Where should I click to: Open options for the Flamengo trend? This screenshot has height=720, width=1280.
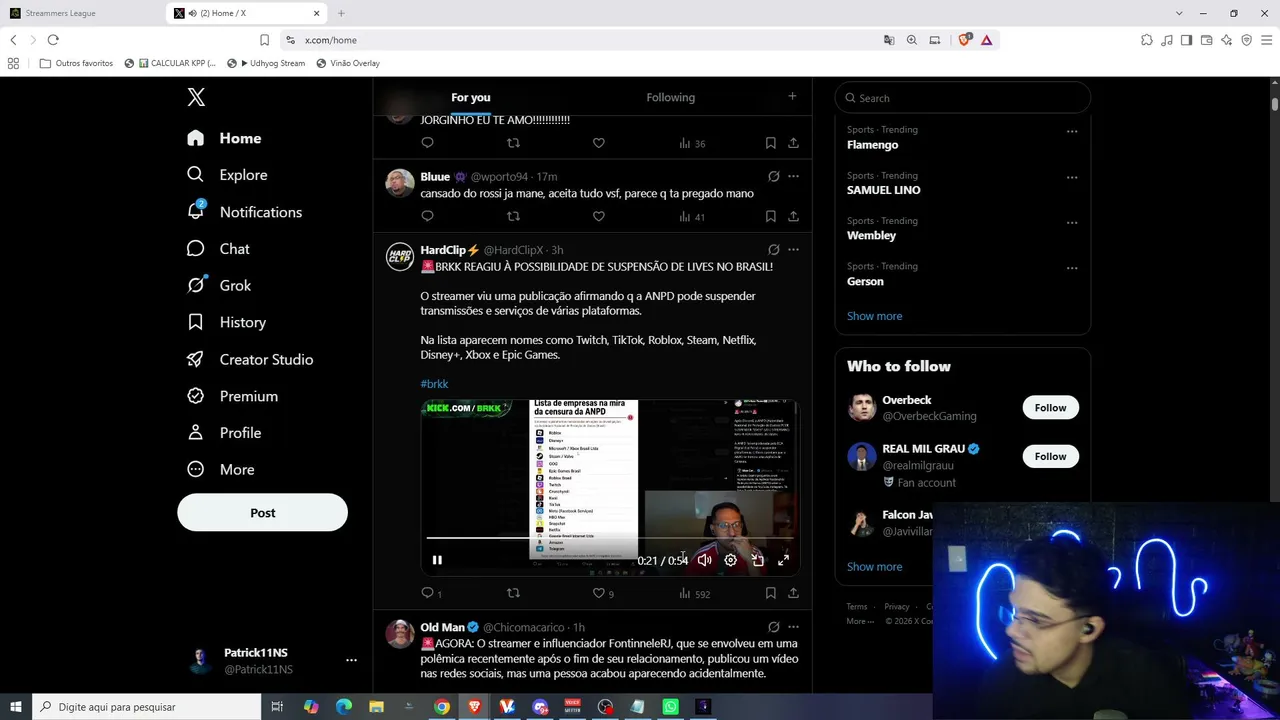pyautogui.click(x=1072, y=131)
